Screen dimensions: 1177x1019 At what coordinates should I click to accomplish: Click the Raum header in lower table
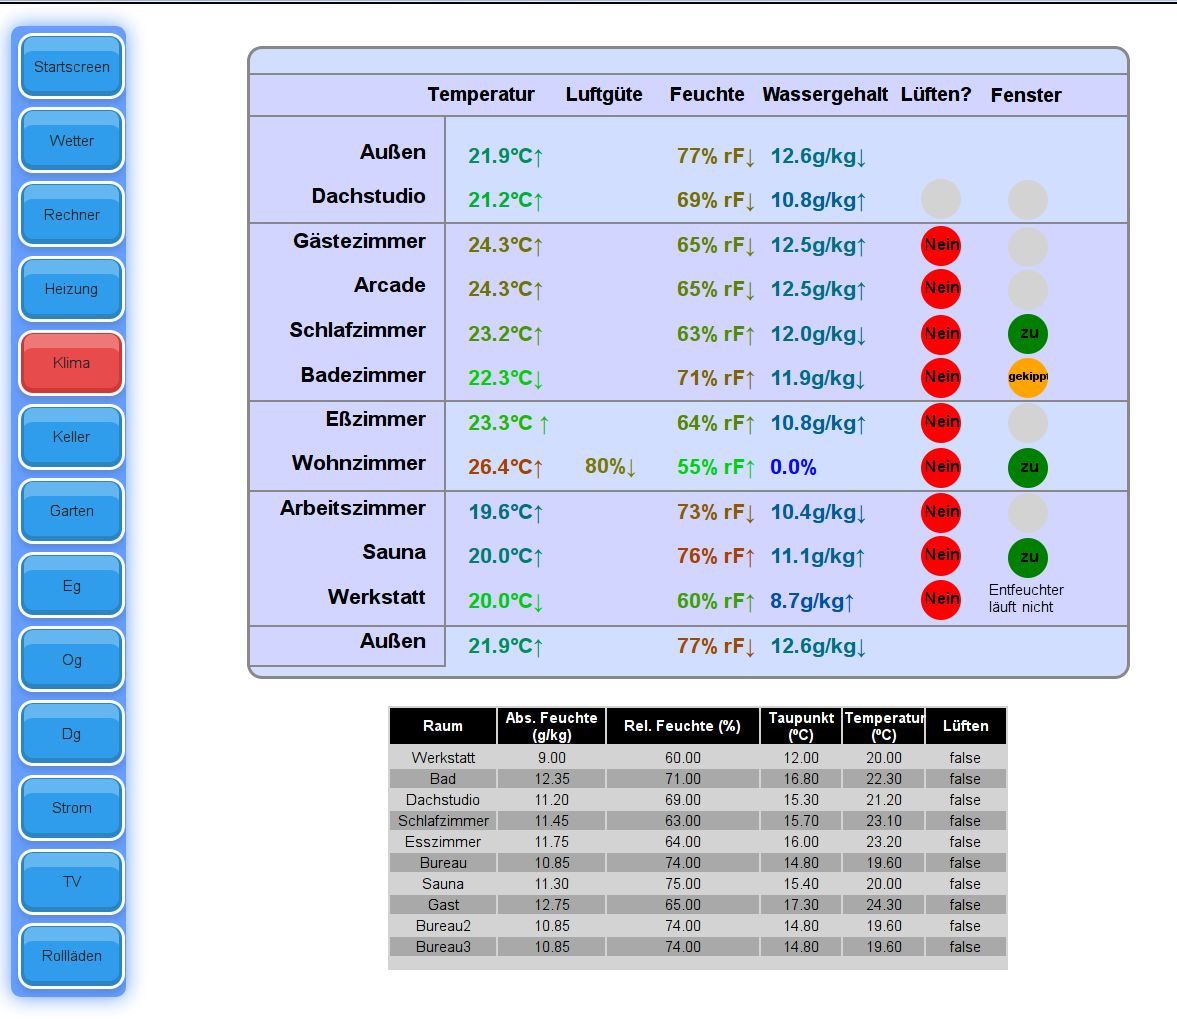coord(443,726)
